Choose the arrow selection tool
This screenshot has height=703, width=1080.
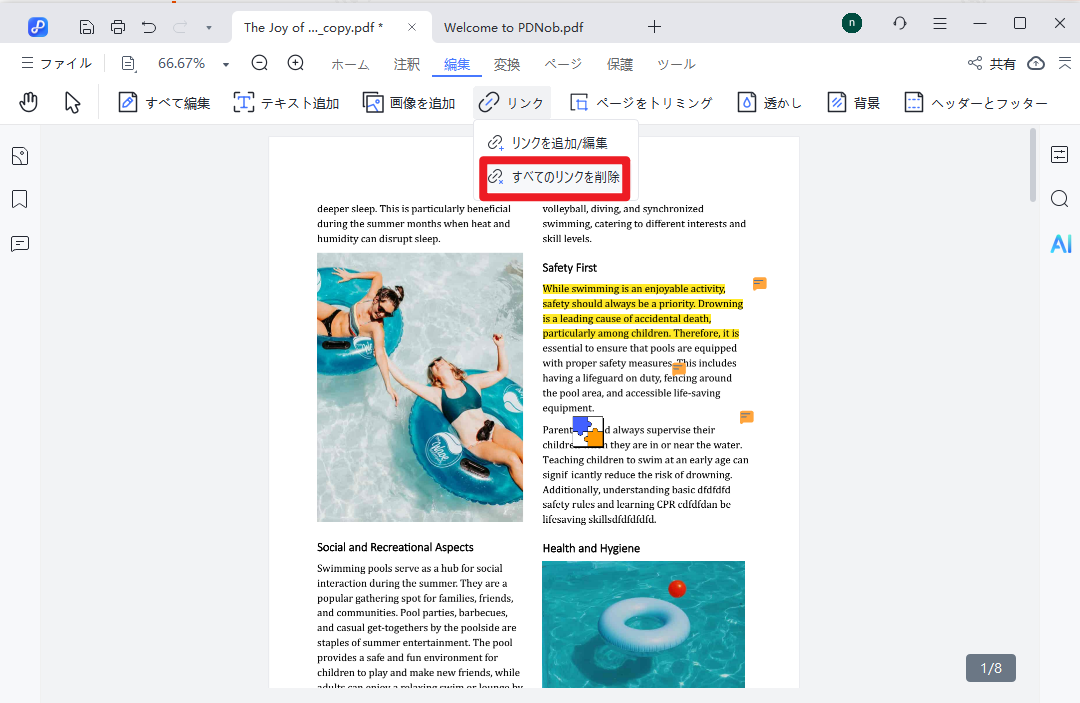coord(73,102)
